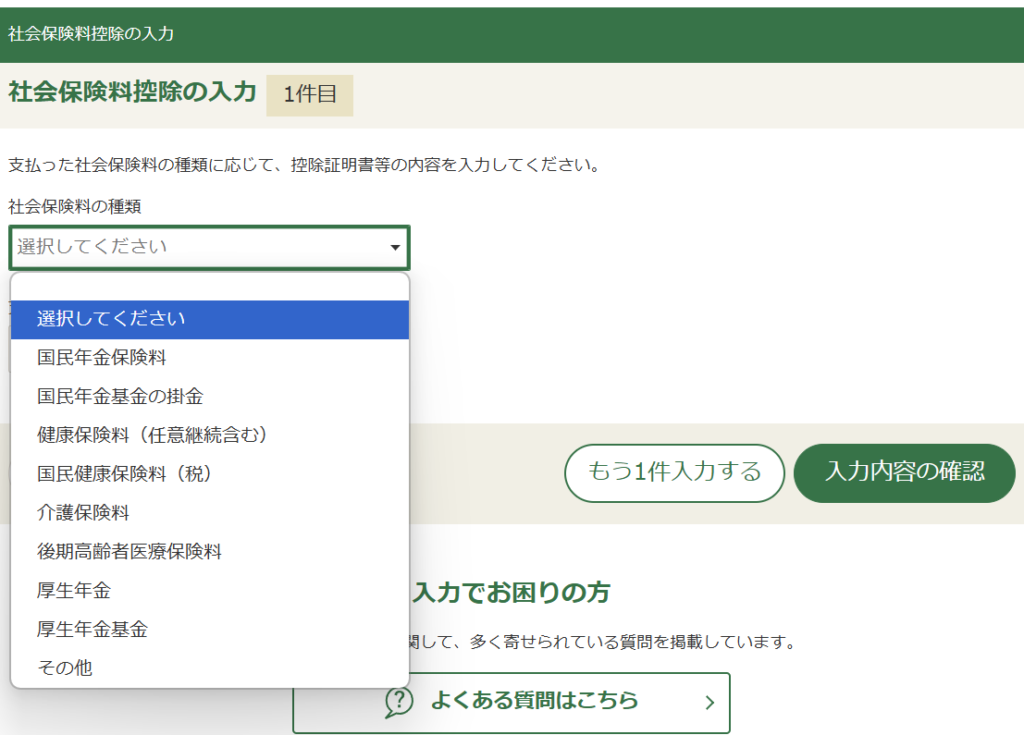Screen dimensions: 1024x735
Task: Select the highlighted 選択してください option
Action: pyautogui.click(x=210, y=319)
